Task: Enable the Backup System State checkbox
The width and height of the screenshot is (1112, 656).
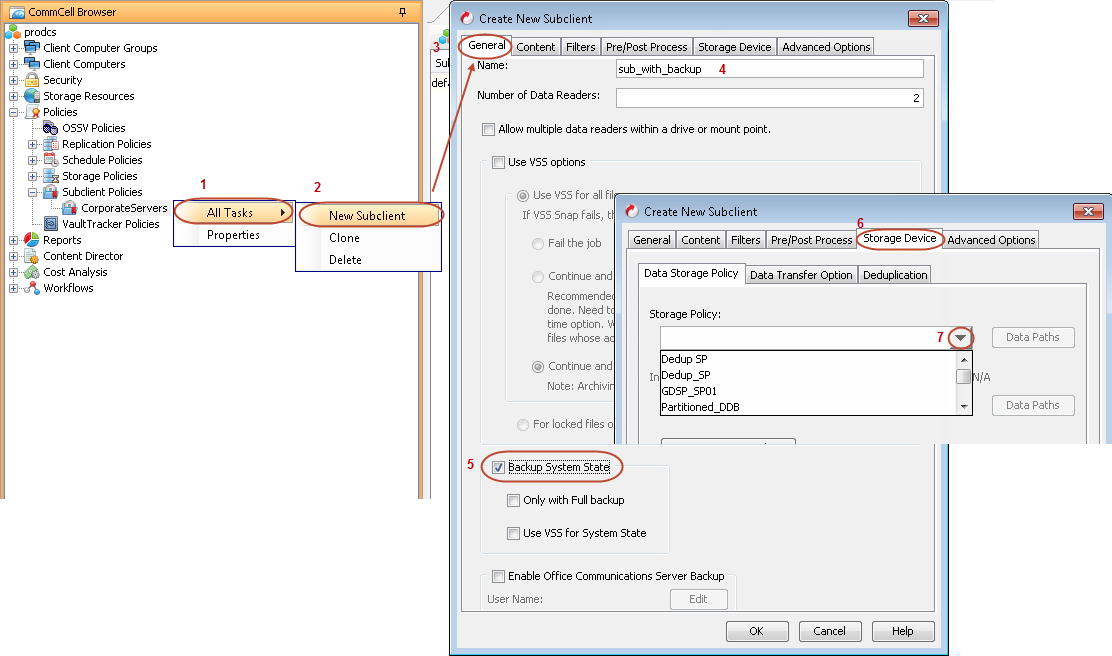Action: point(498,467)
